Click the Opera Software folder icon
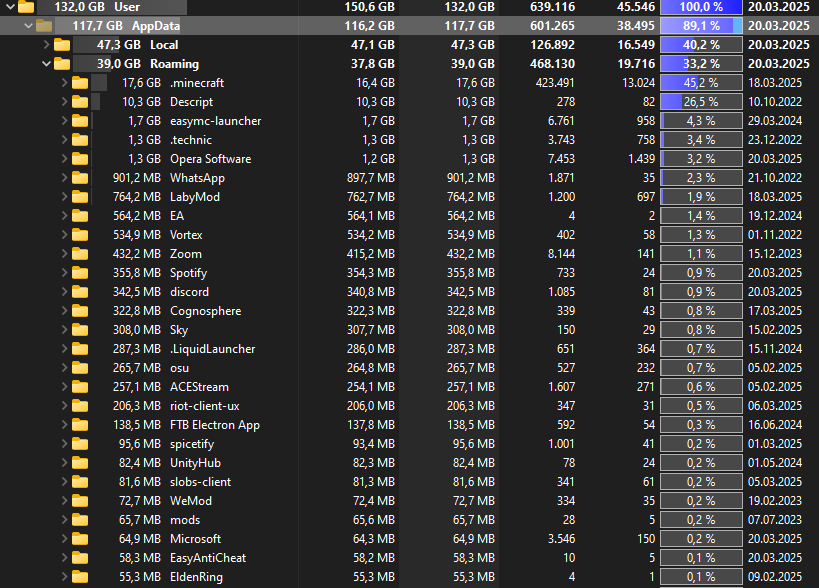 point(80,159)
